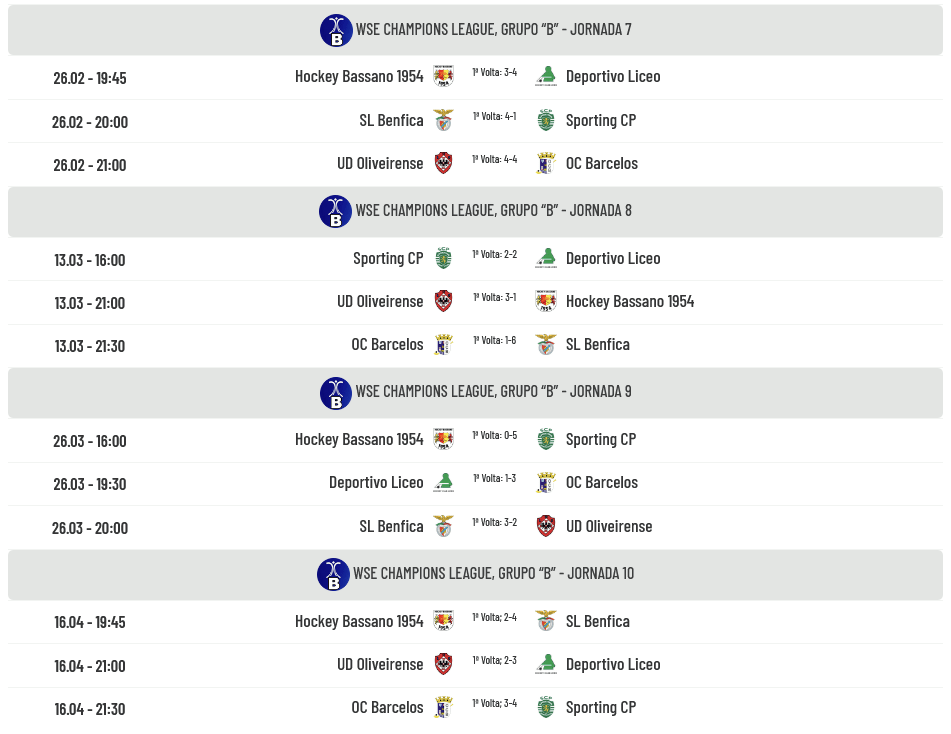Click Deportivo Liceo logo in the 16.04 21:00 match
Screen dimensions: 951x734
pyautogui.click(x=546, y=665)
